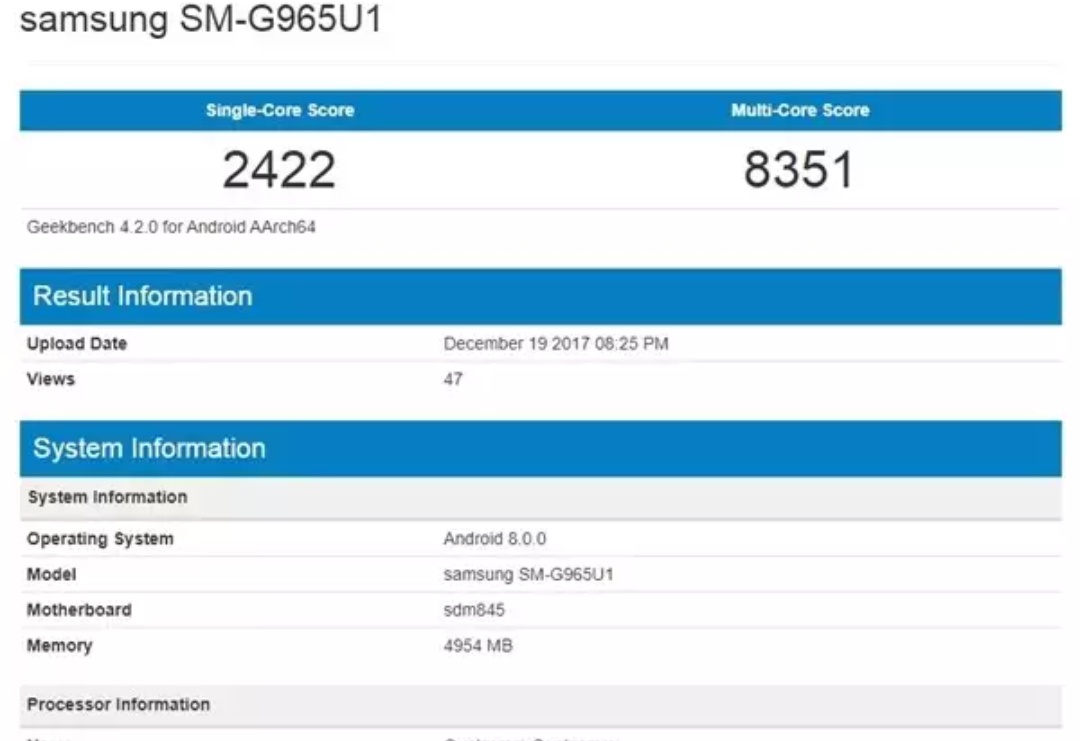
Task: Click the blue 'System Information' section header
Action: pyautogui.click(x=541, y=449)
